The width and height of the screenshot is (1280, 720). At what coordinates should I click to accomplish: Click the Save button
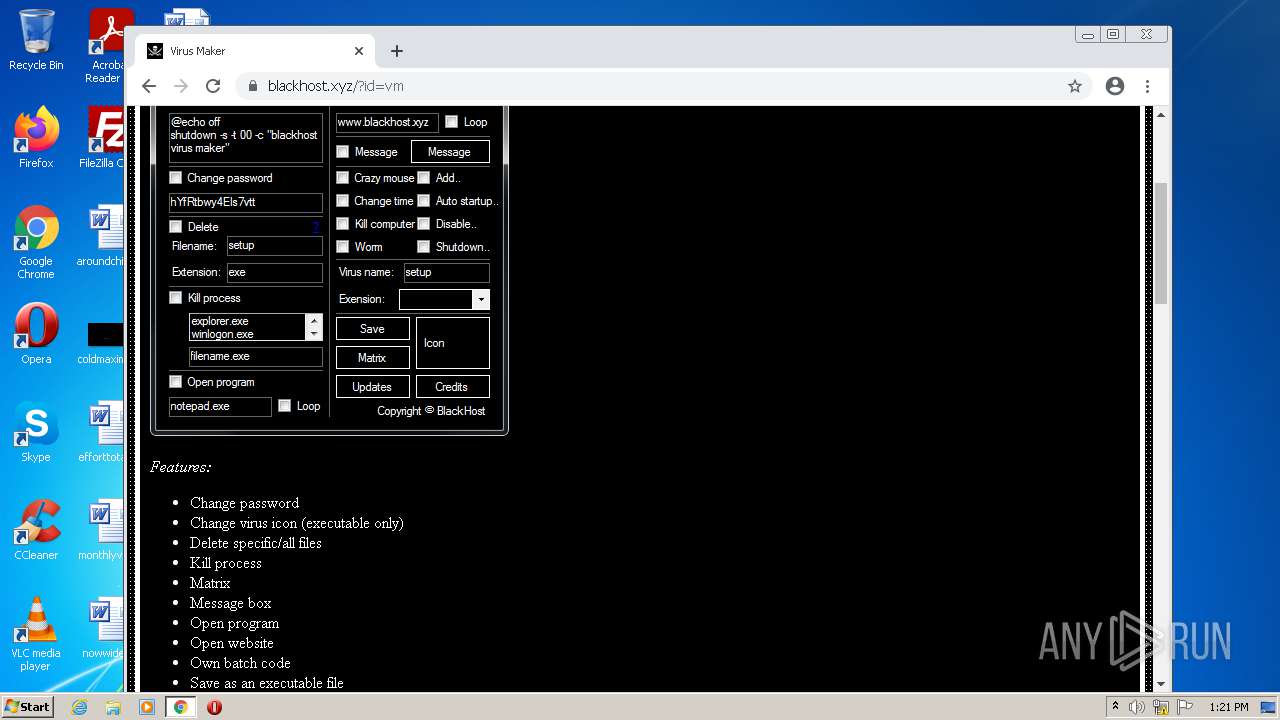click(373, 329)
